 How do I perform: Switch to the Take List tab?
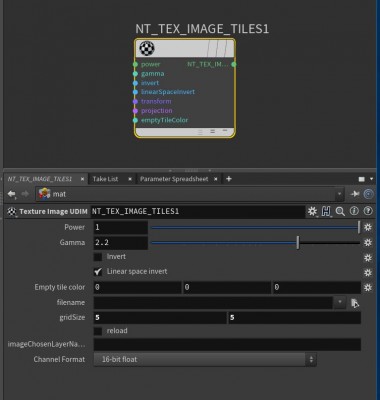click(x=105, y=179)
